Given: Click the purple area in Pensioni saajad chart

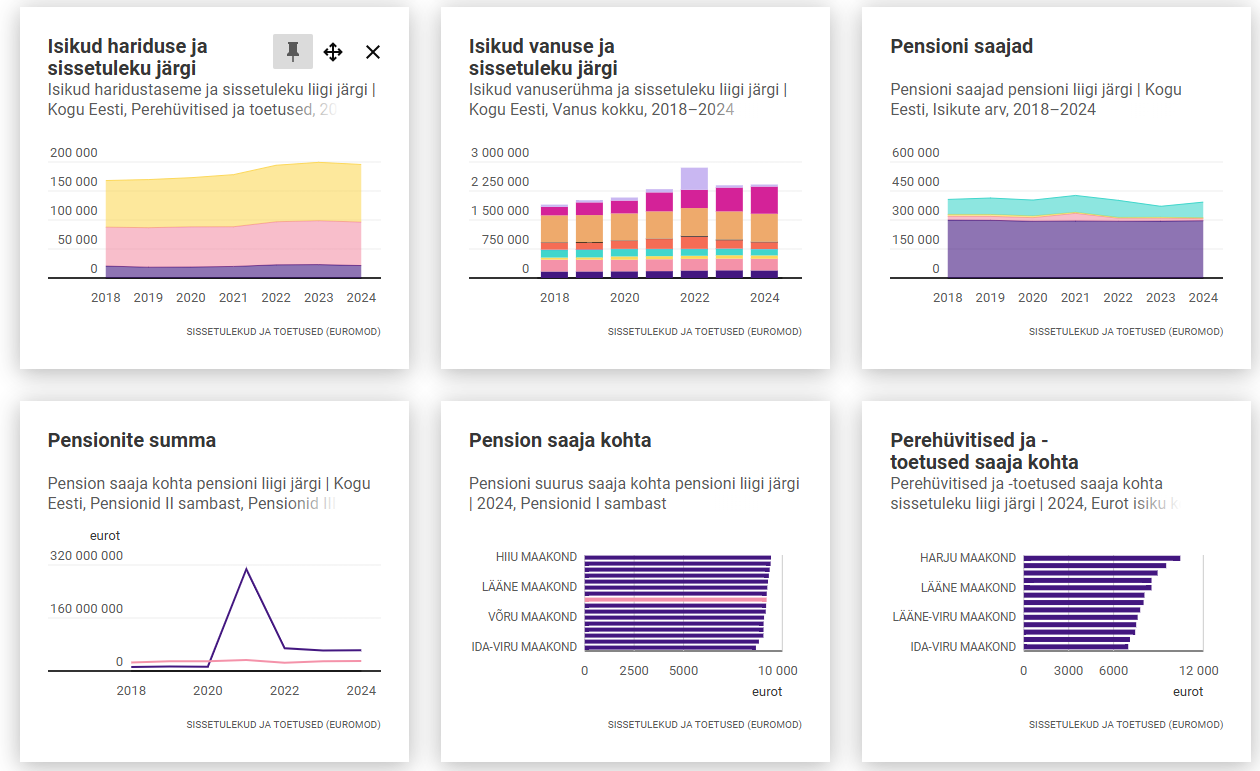Looking at the screenshot, I should point(1075,248).
